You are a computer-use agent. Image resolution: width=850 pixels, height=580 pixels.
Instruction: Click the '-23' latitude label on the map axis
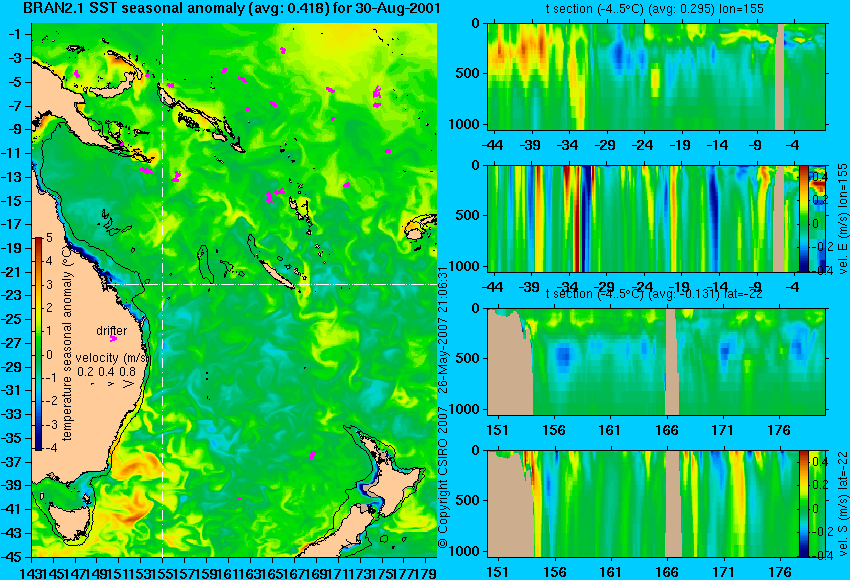pos(12,296)
